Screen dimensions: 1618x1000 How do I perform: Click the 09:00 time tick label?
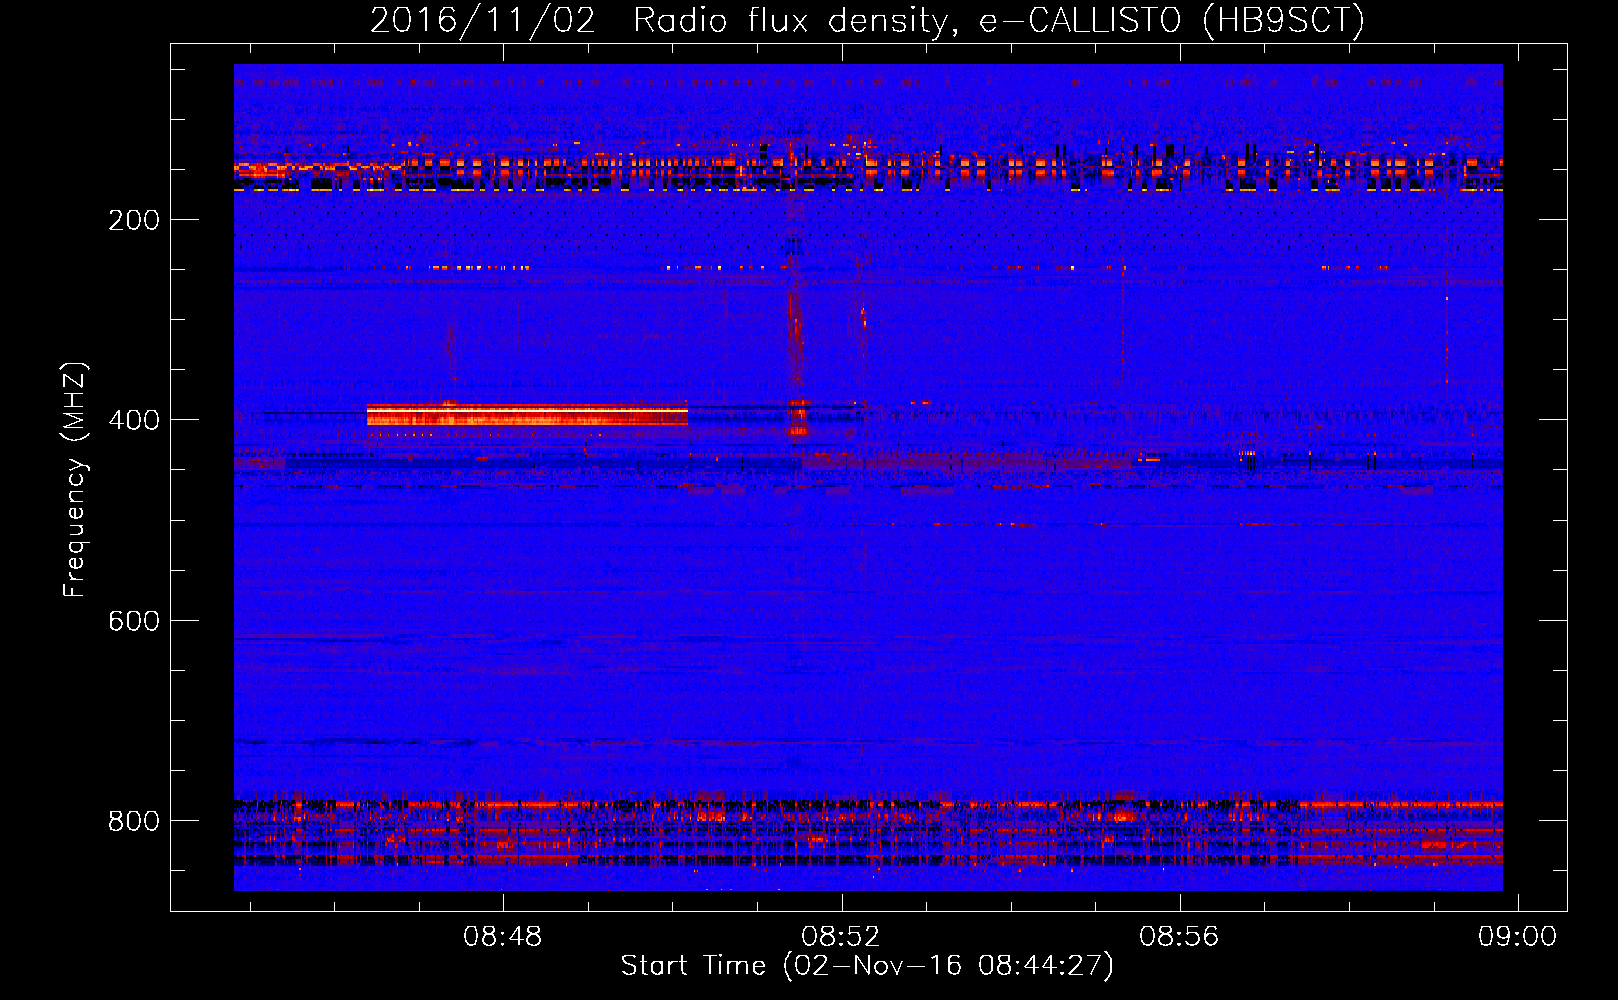1518,937
